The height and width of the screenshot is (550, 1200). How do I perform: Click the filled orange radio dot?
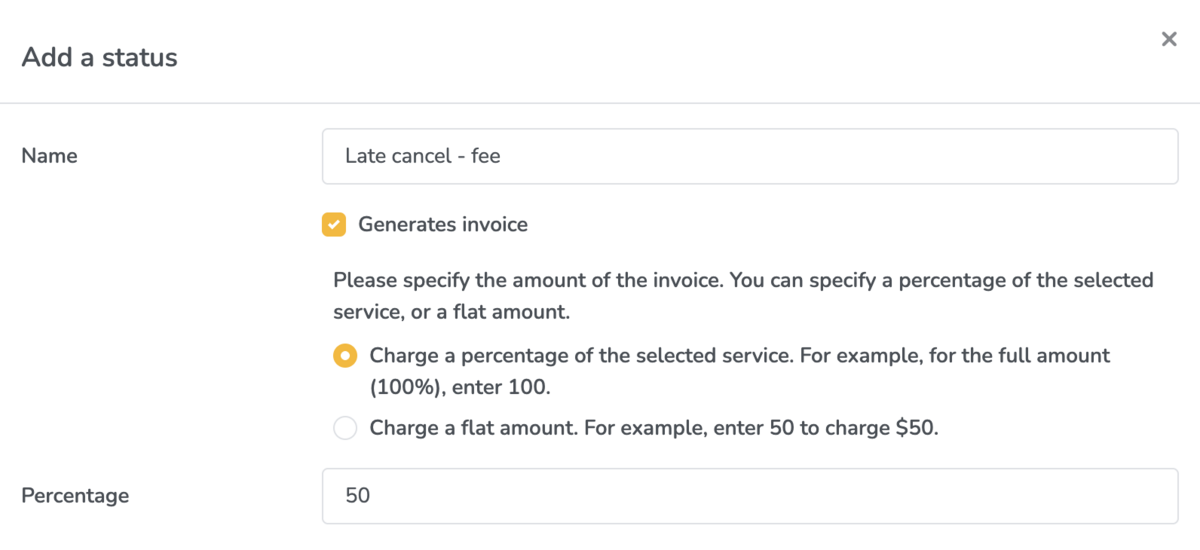point(345,356)
